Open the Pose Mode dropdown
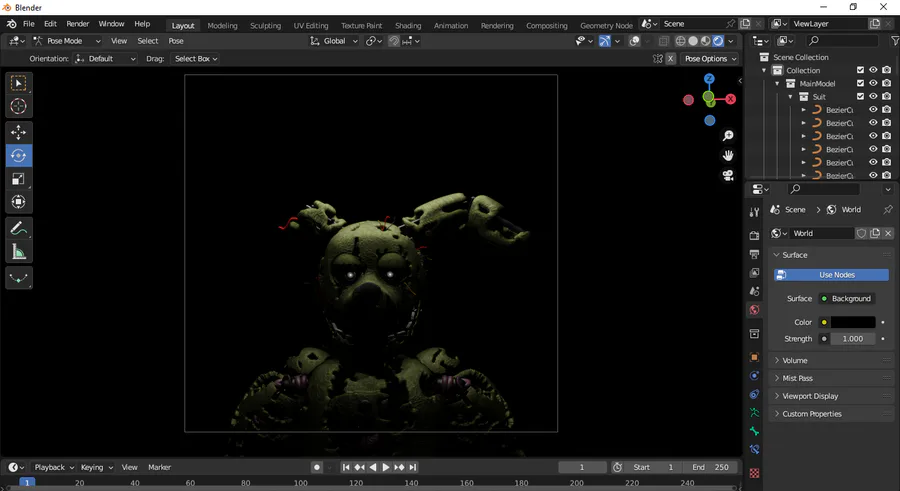900x491 pixels. coord(67,41)
